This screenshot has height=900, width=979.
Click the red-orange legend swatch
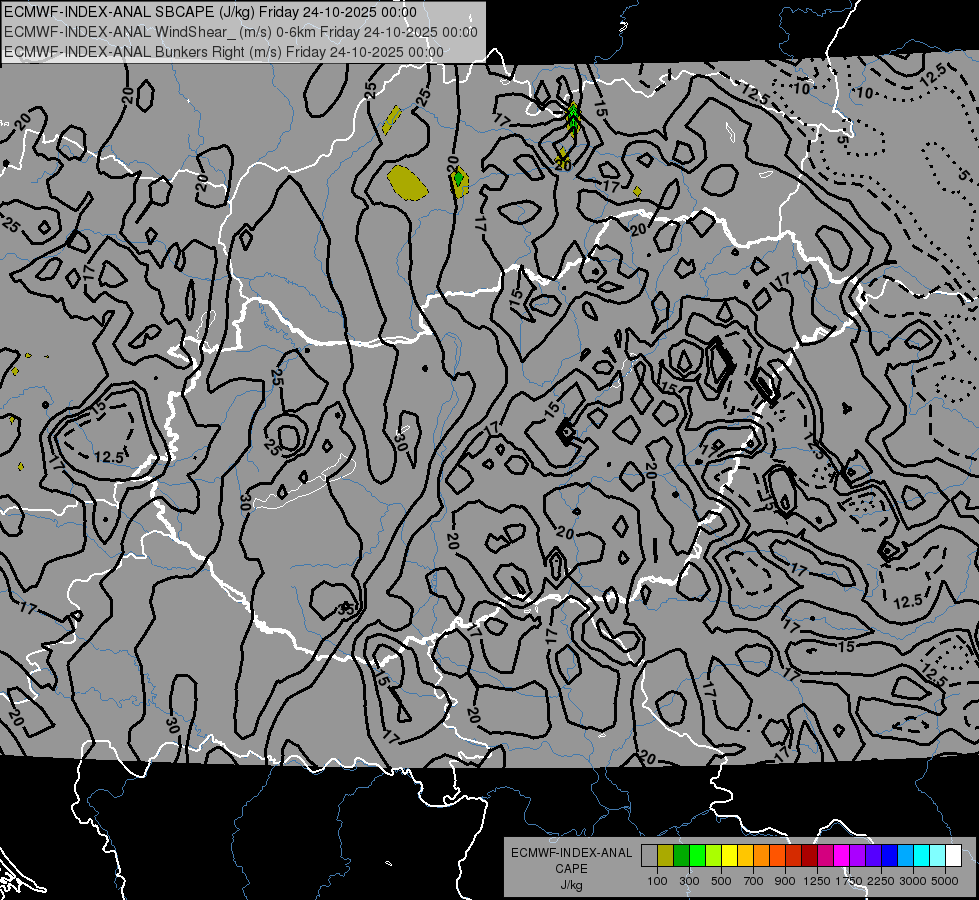click(x=777, y=856)
